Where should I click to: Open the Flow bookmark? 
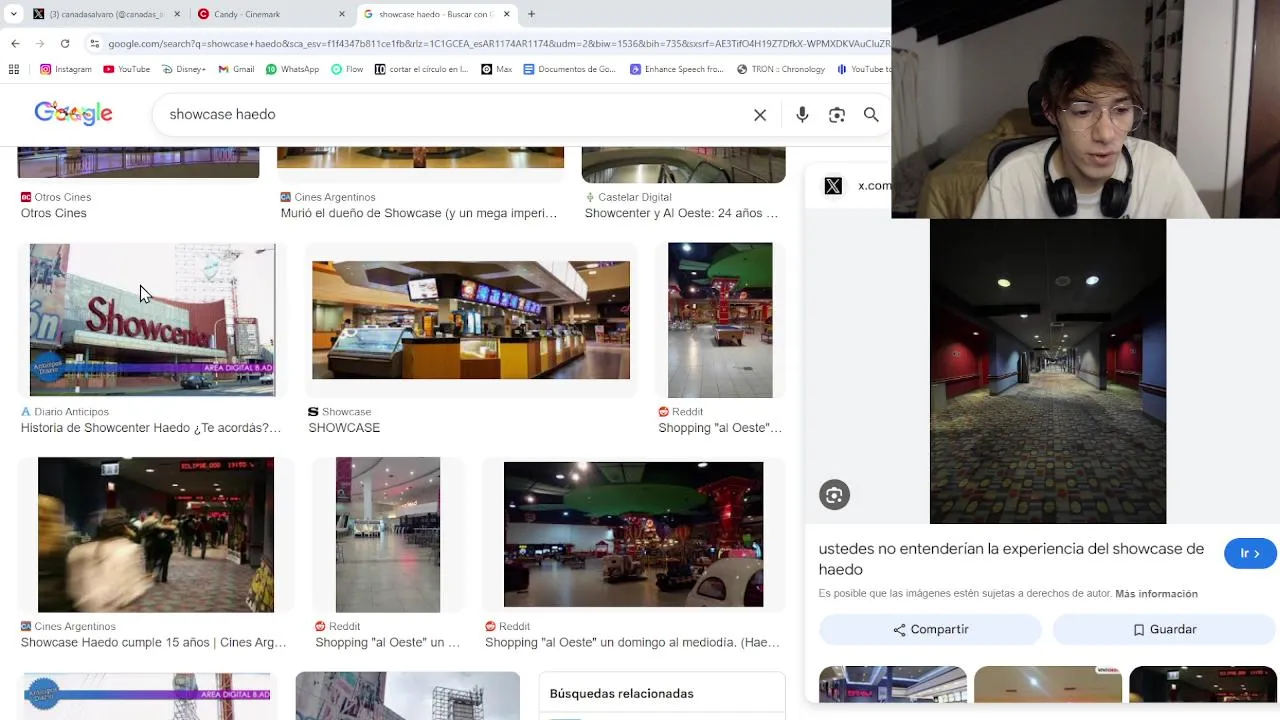click(347, 69)
